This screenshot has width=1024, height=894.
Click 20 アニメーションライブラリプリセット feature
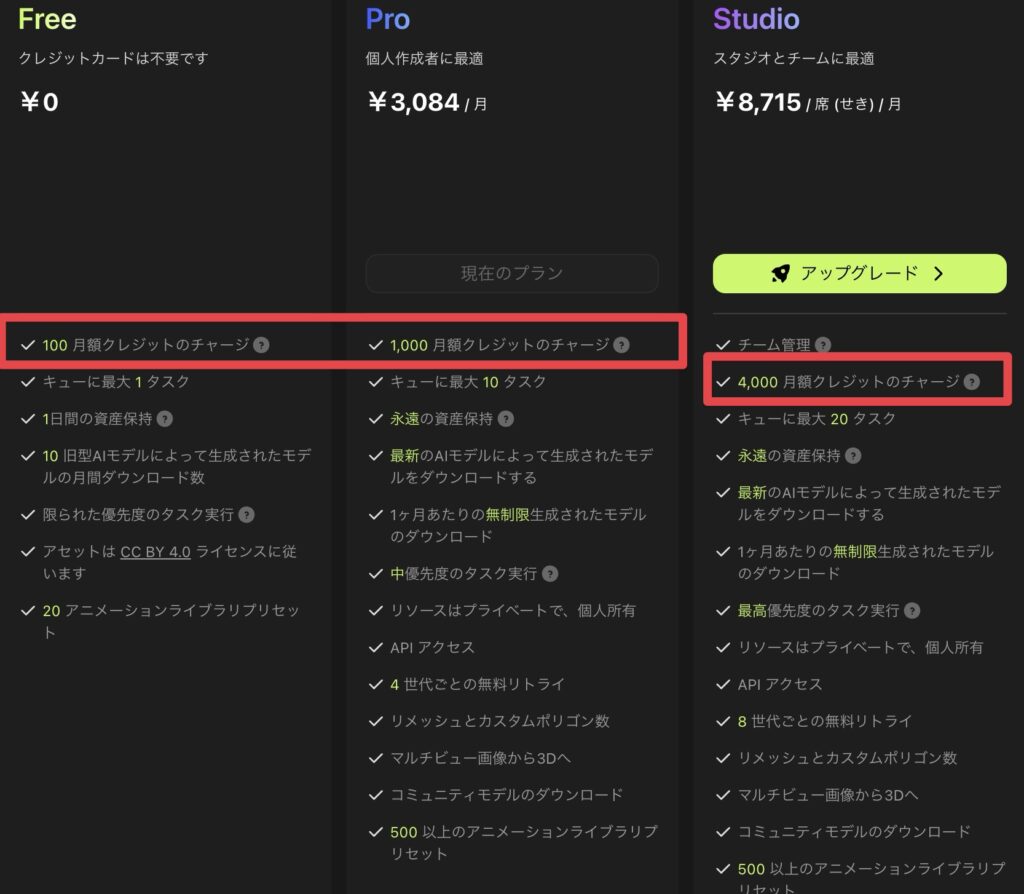tap(171, 621)
